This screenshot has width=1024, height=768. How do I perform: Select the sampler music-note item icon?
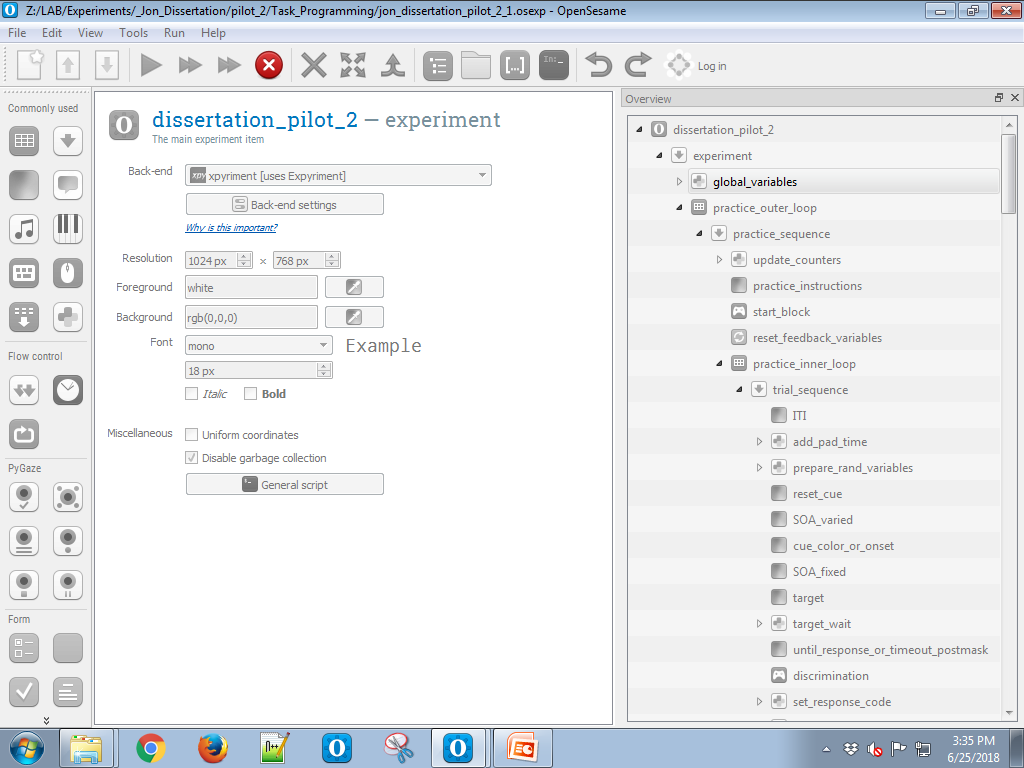pos(24,229)
